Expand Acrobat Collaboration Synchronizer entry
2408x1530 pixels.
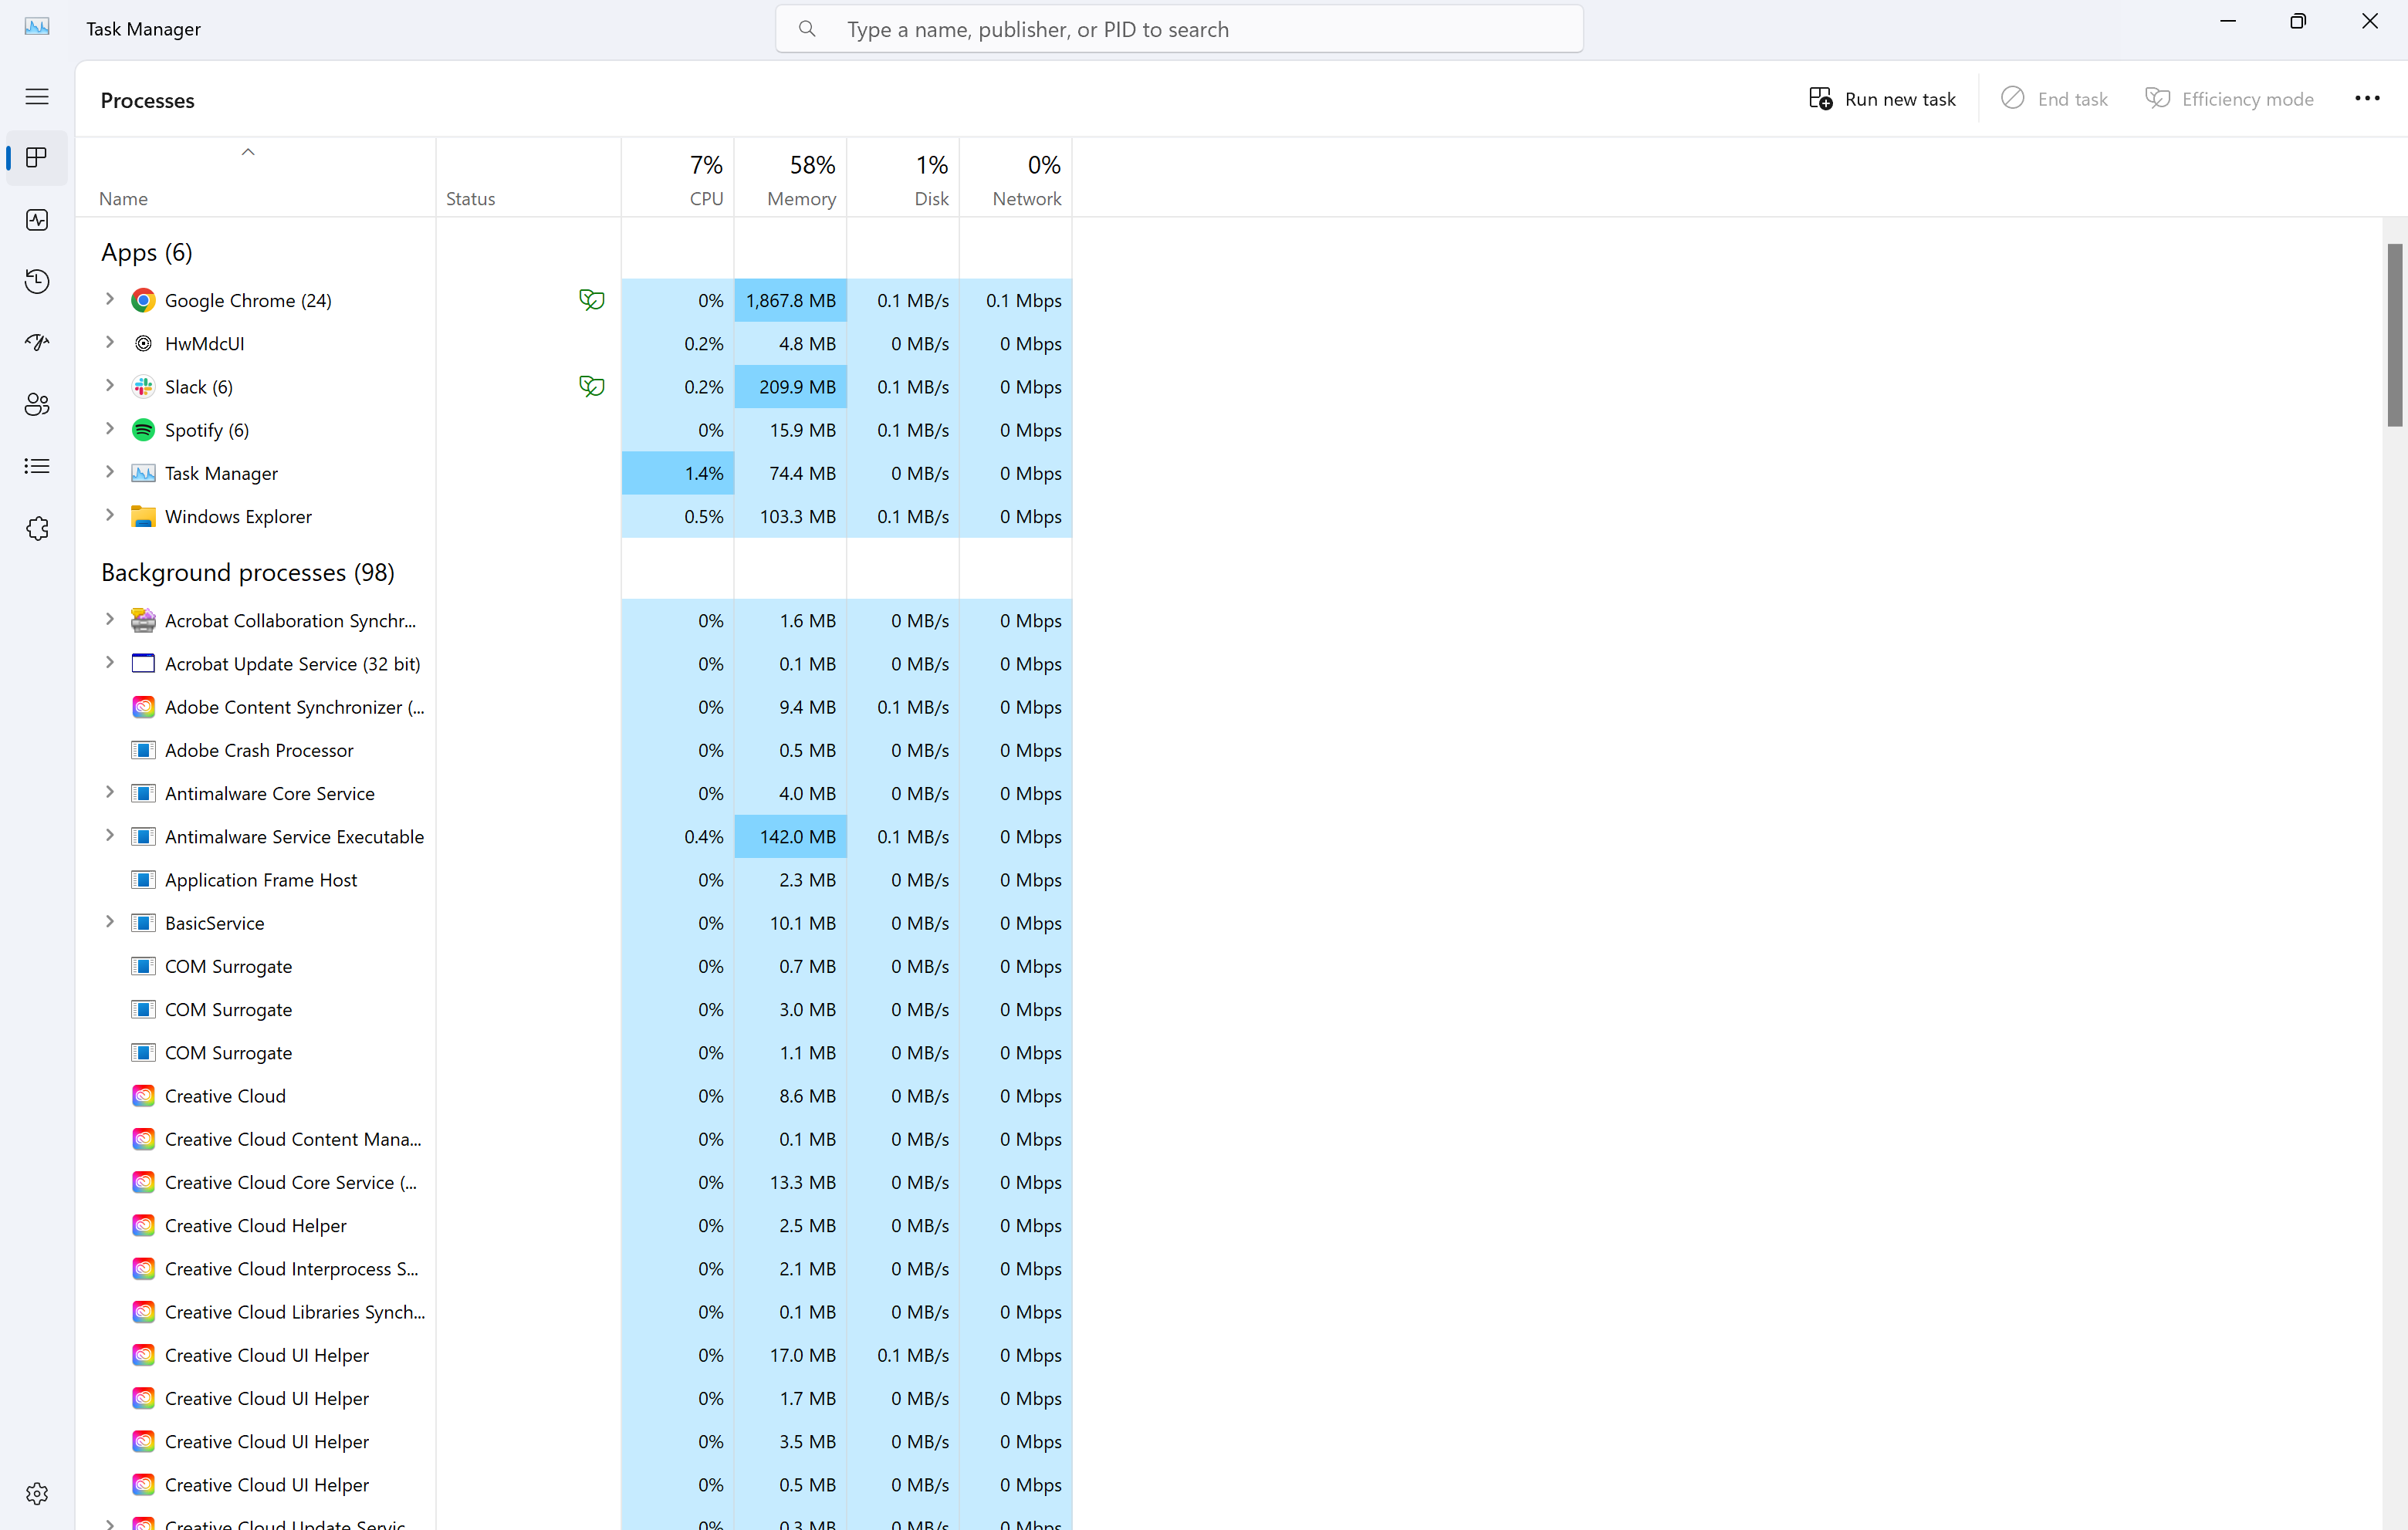(110, 619)
